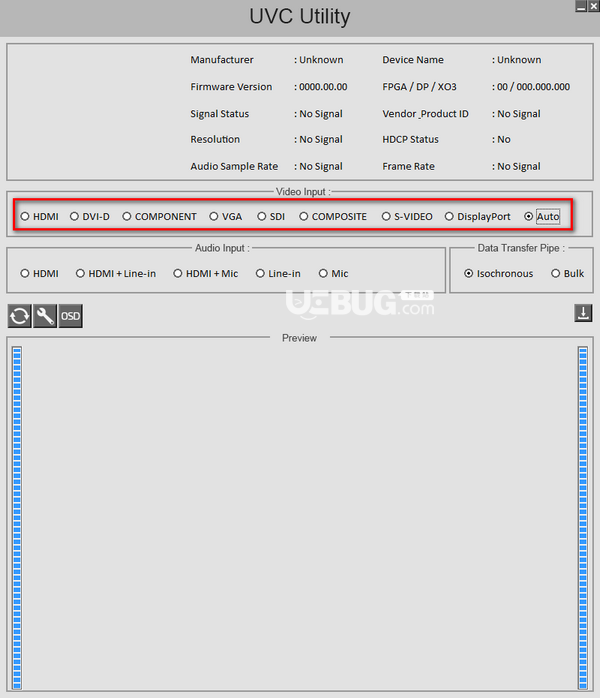600x698 pixels.
Task: Select Mic audio input
Action: coord(333,273)
